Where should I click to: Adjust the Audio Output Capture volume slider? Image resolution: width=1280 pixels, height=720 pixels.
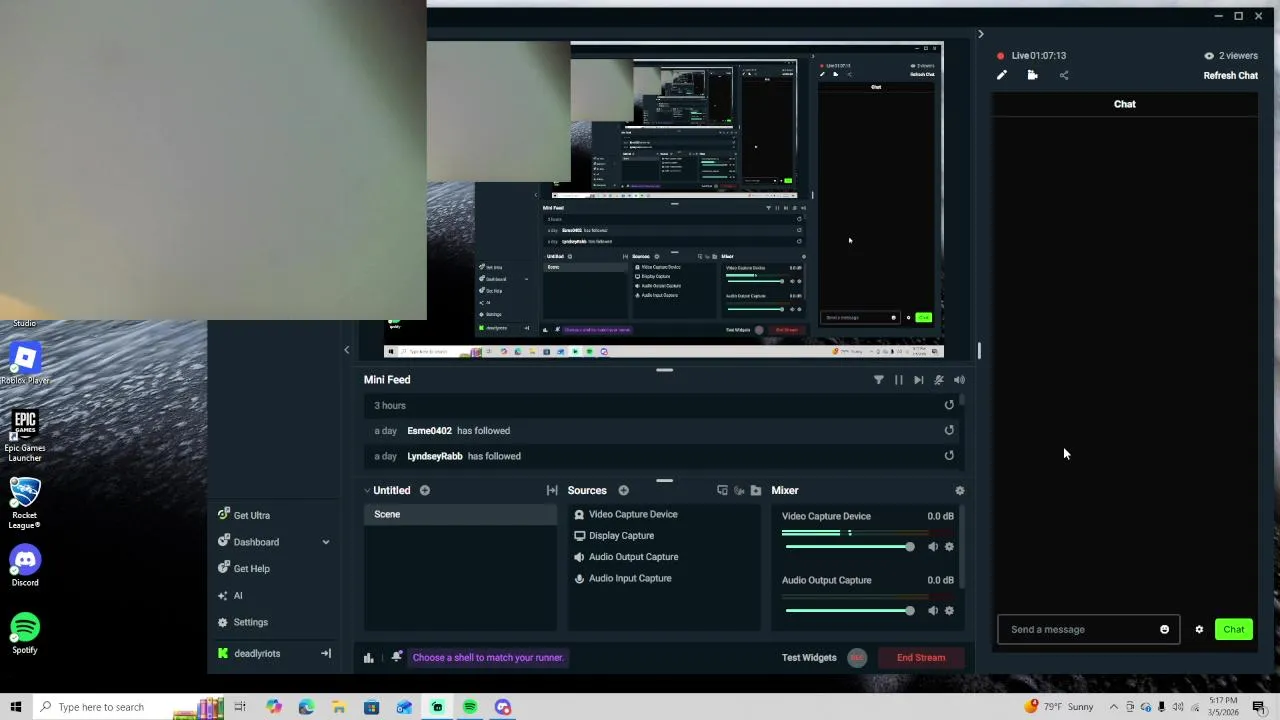tap(849, 611)
